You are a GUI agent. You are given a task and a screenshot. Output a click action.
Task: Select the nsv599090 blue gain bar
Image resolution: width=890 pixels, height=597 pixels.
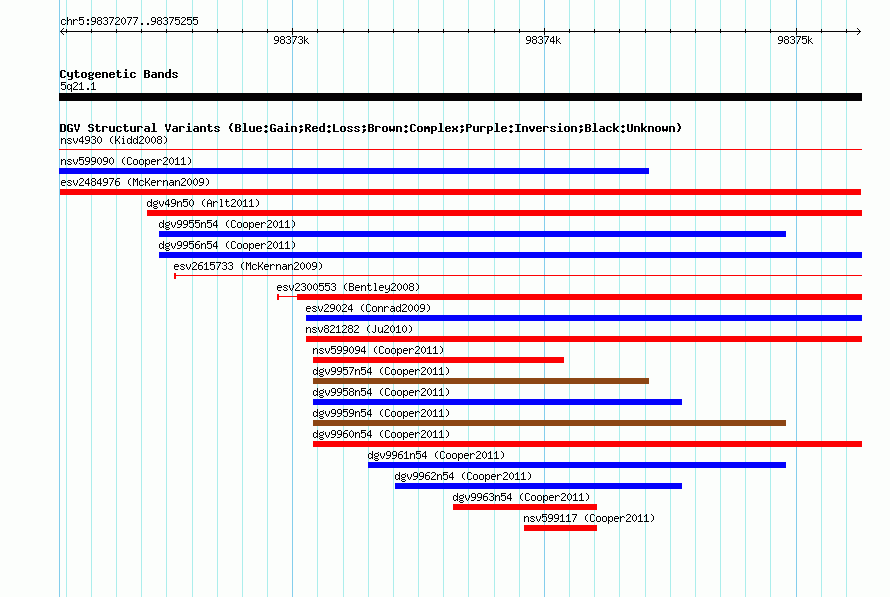pos(354,171)
